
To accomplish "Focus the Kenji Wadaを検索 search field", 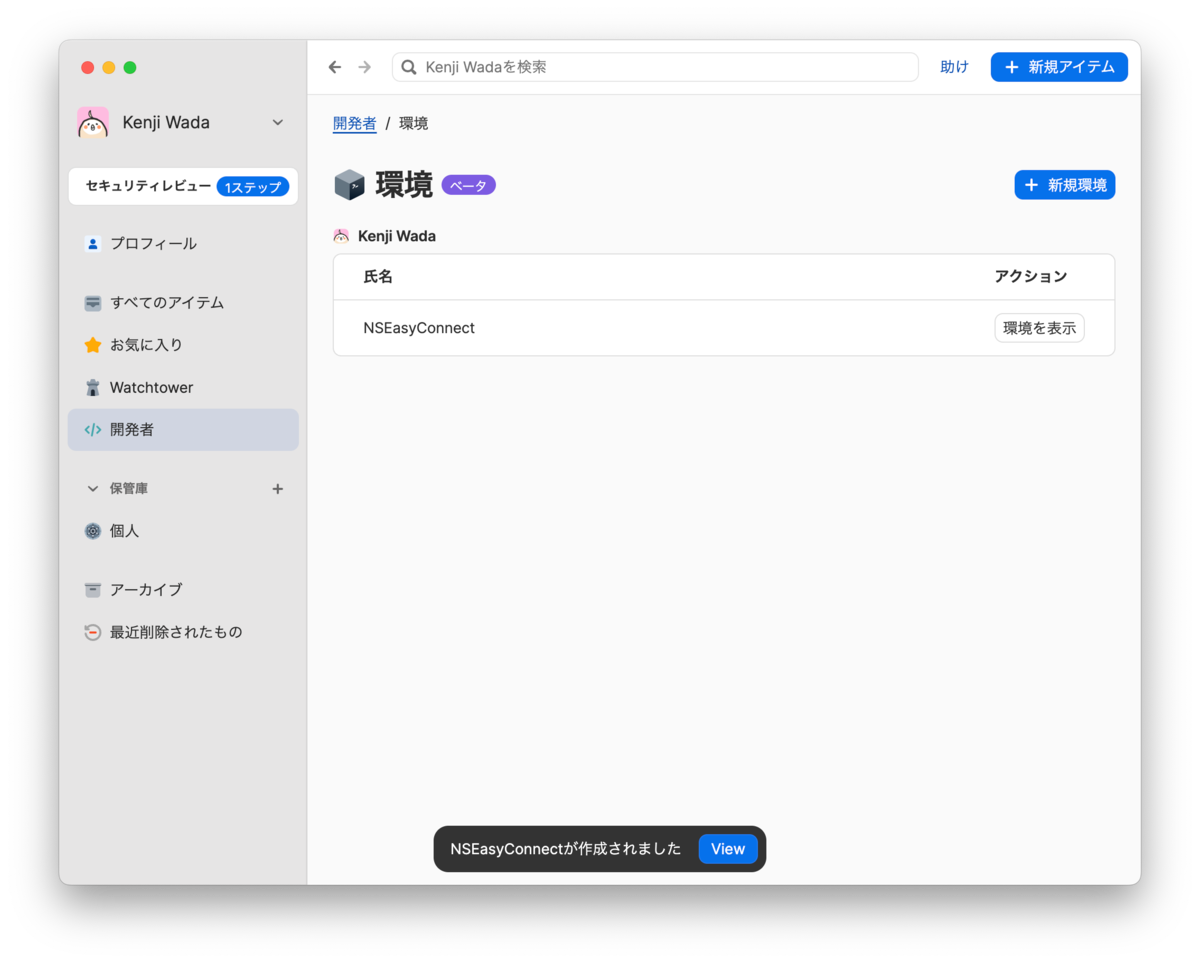I will 655,67.
